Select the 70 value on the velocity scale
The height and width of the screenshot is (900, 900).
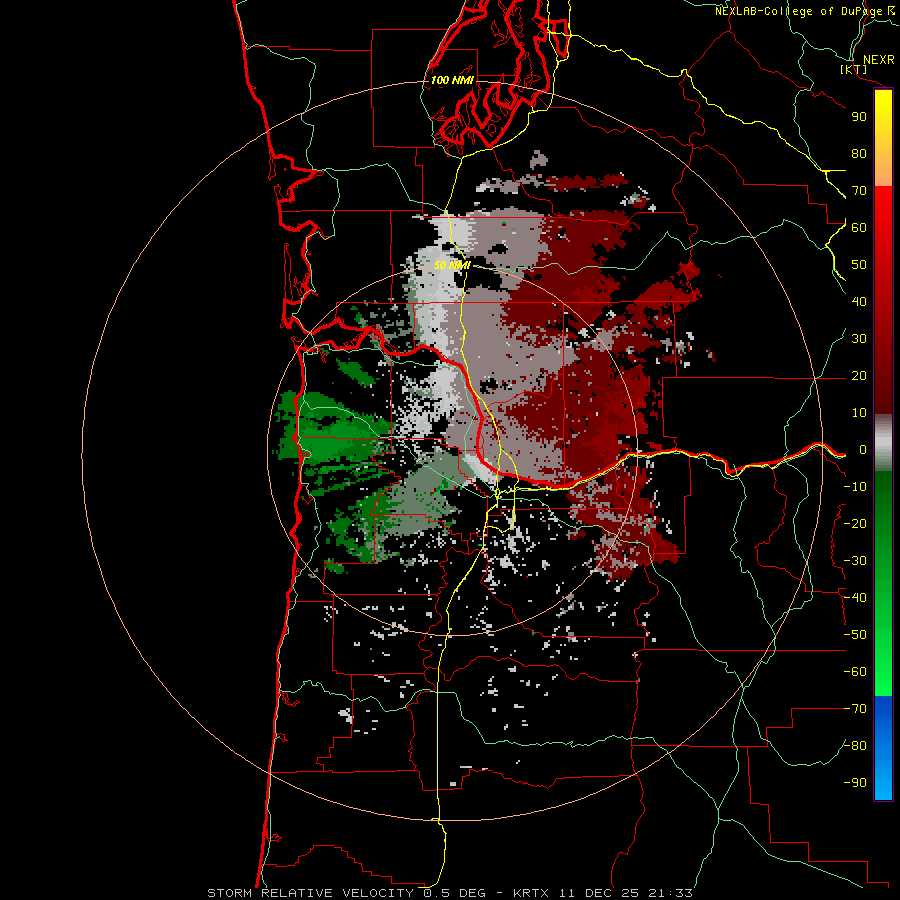859,191
